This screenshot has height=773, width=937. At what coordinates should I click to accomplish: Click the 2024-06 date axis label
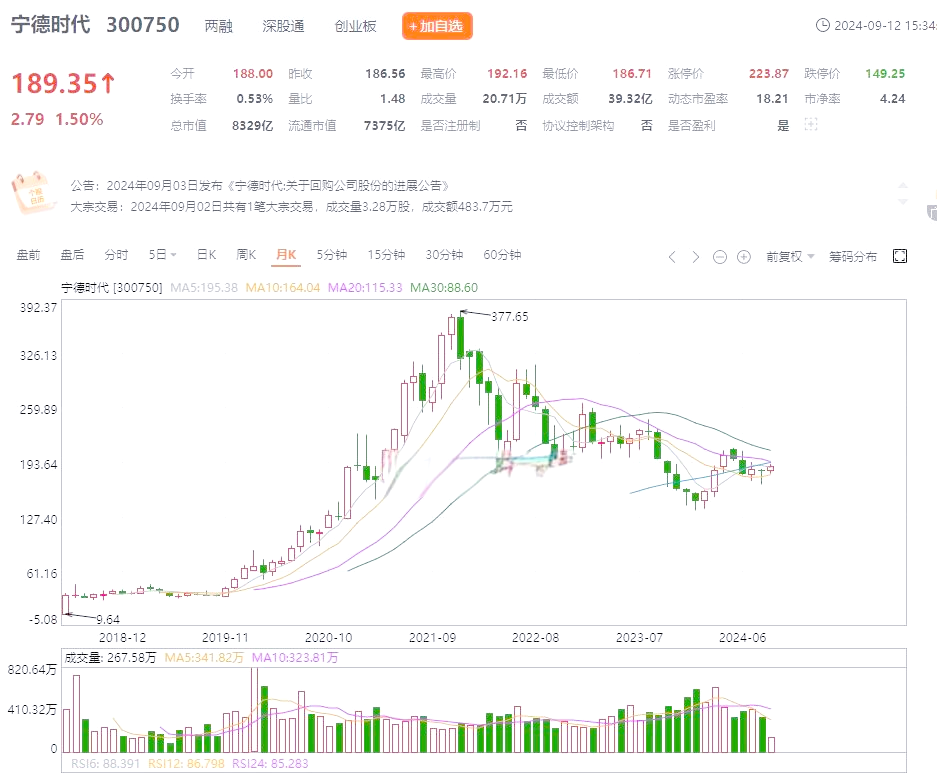pyautogui.click(x=742, y=638)
